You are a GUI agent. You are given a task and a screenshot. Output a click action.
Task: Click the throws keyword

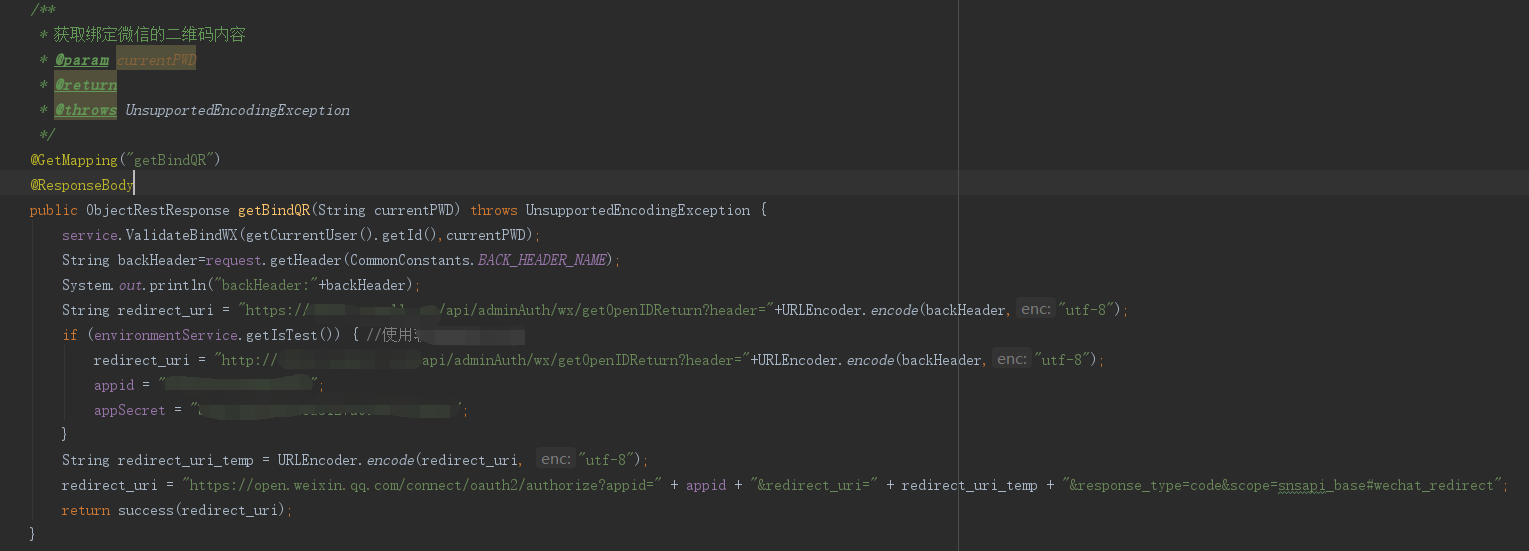point(494,210)
